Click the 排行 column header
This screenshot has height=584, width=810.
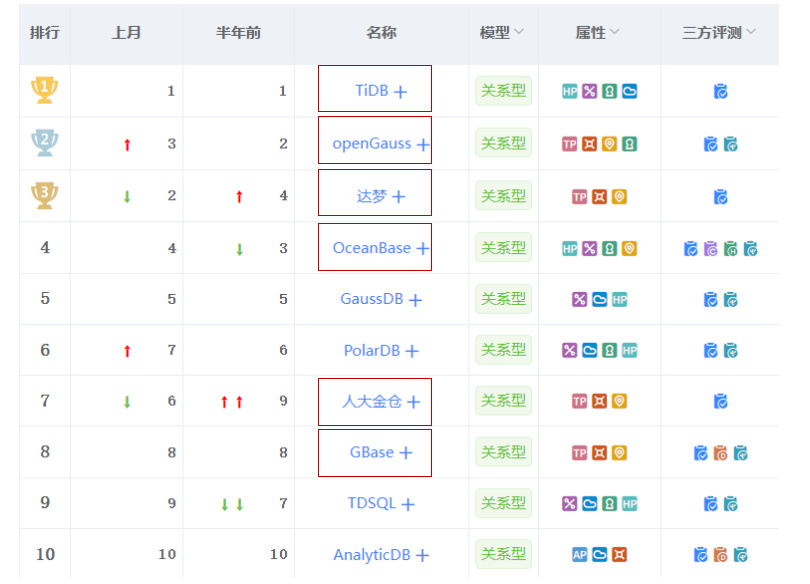pyautogui.click(x=44, y=33)
